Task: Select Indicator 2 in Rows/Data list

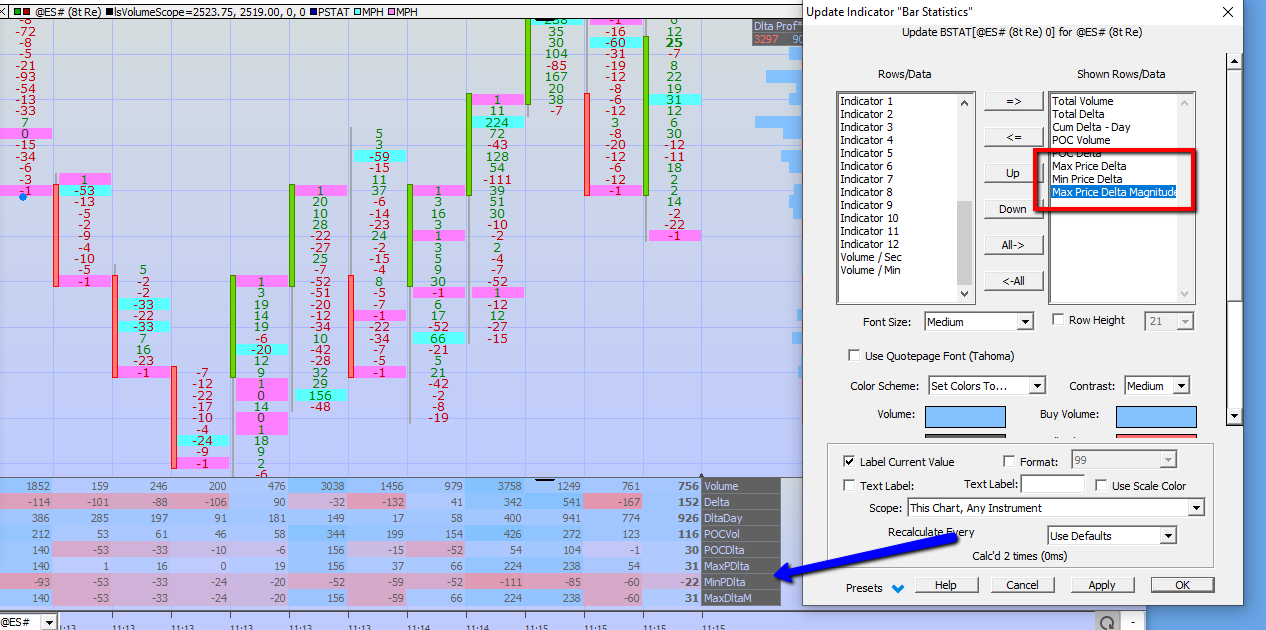Action: tap(866, 114)
